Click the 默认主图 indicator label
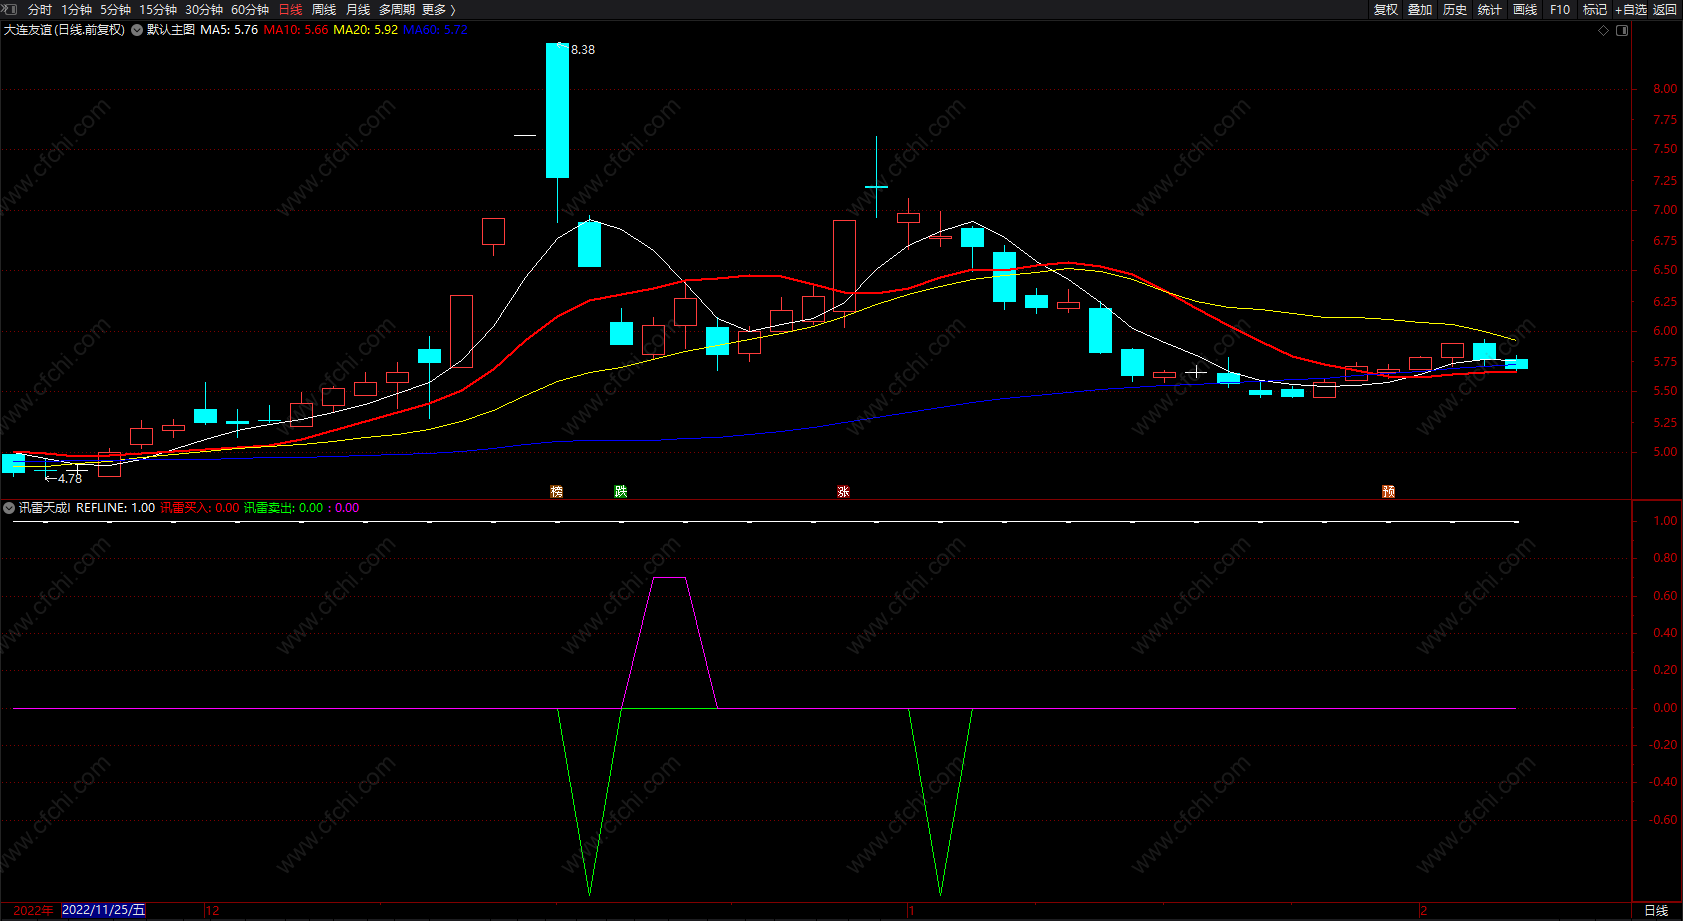This screenshot has height=921, width=1683. point(171,30)
